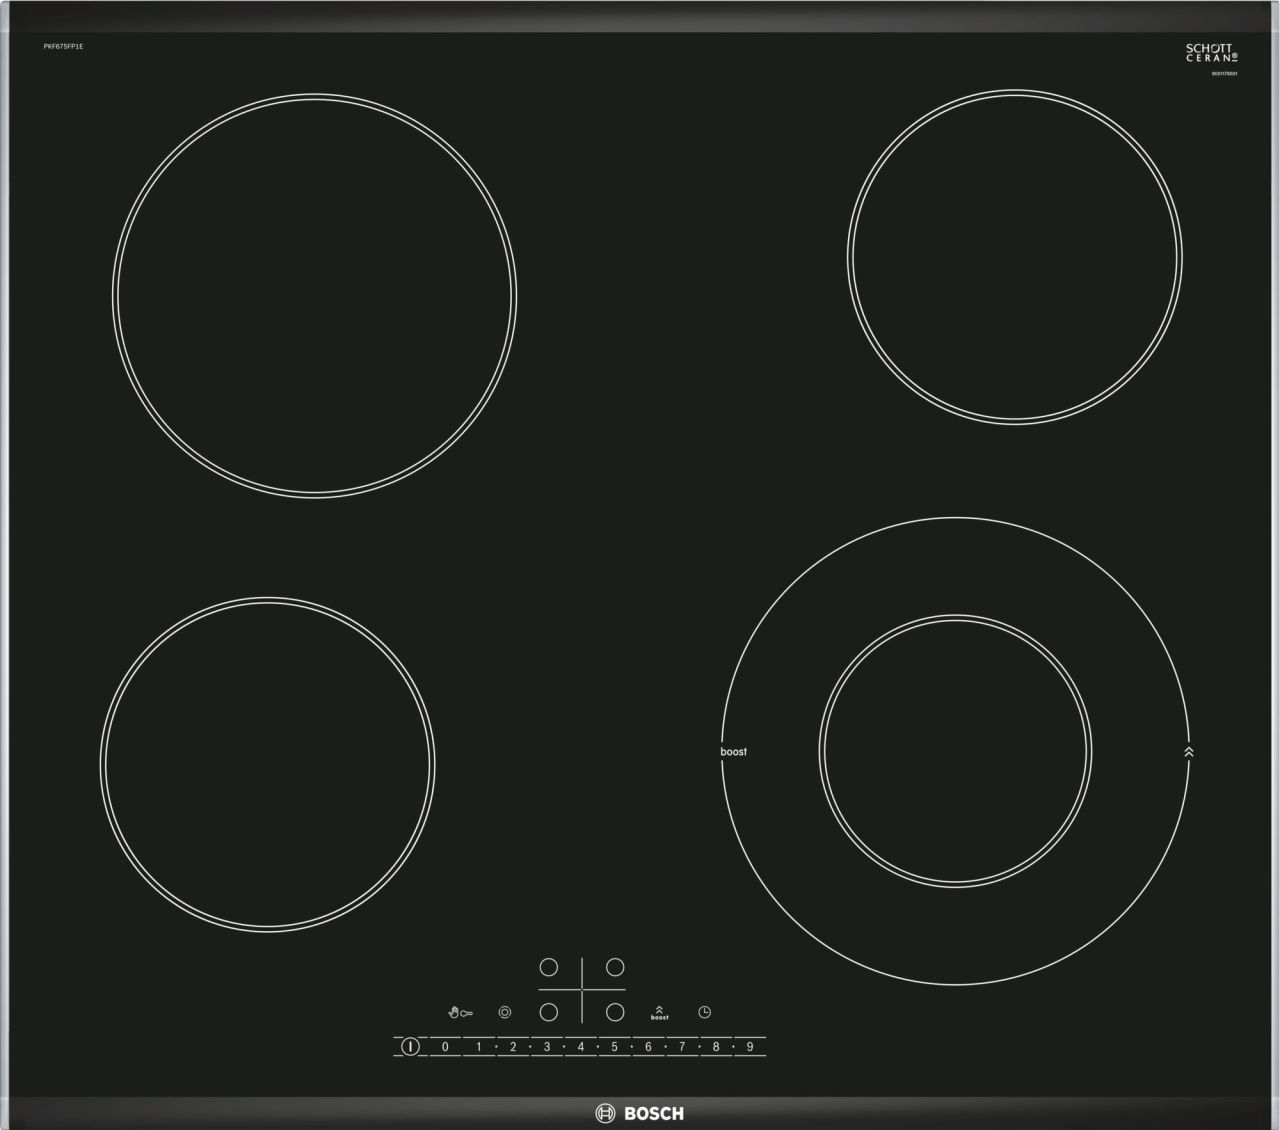This screenshot has width=1280, height=1130.
Task: Tap the boost label on front-right zone
Action: 733,752
